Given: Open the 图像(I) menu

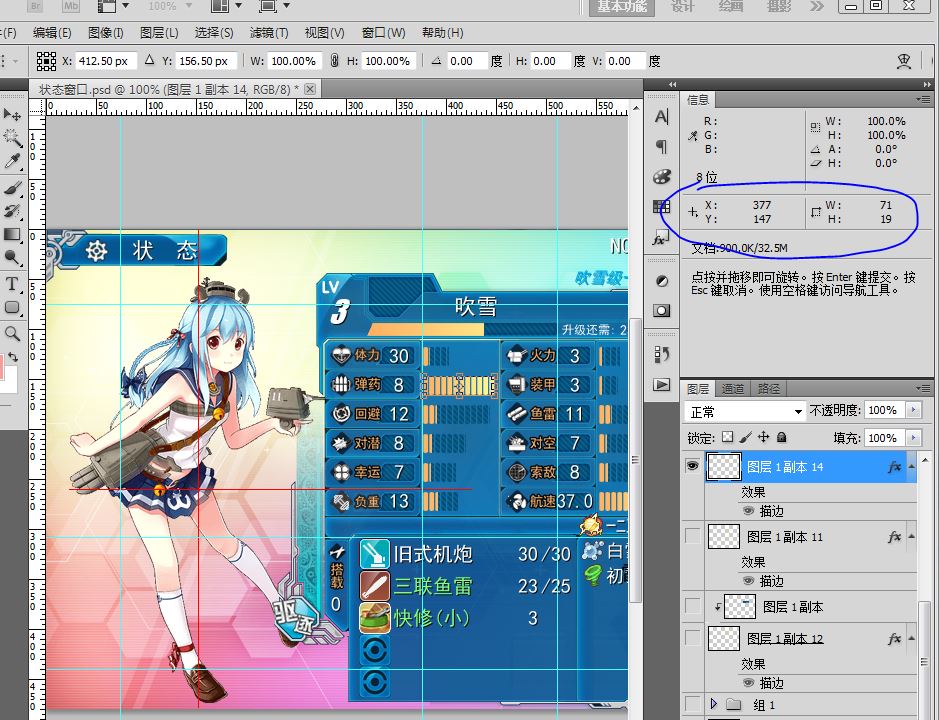Looking at the screenshot, I should 105,32.
